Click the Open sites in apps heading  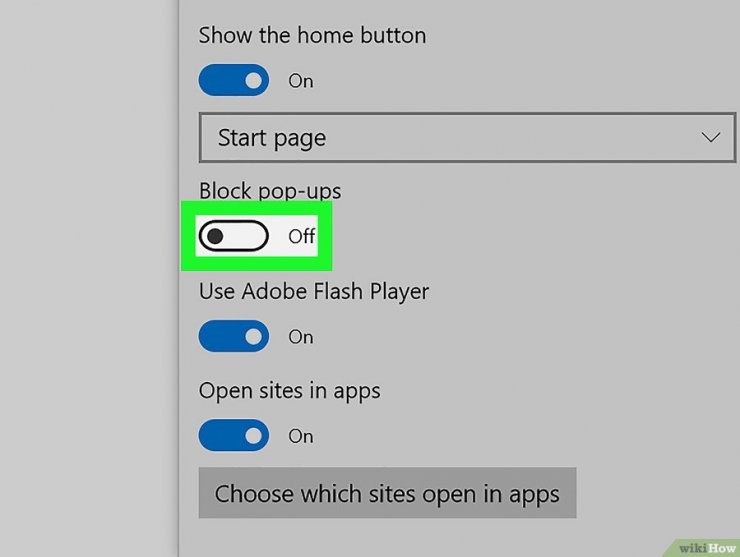pos(289,391)
